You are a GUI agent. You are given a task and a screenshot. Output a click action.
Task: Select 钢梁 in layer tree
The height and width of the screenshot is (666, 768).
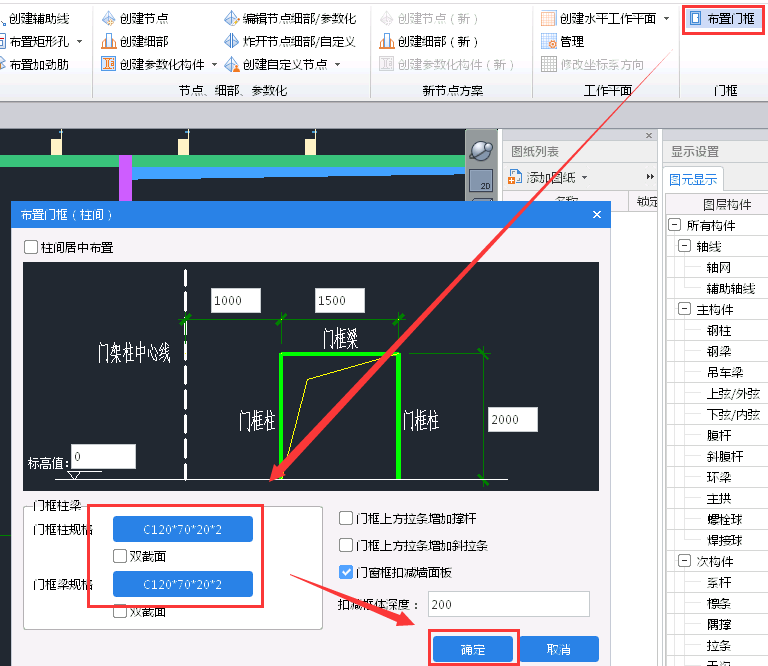[x=719, y=352]
